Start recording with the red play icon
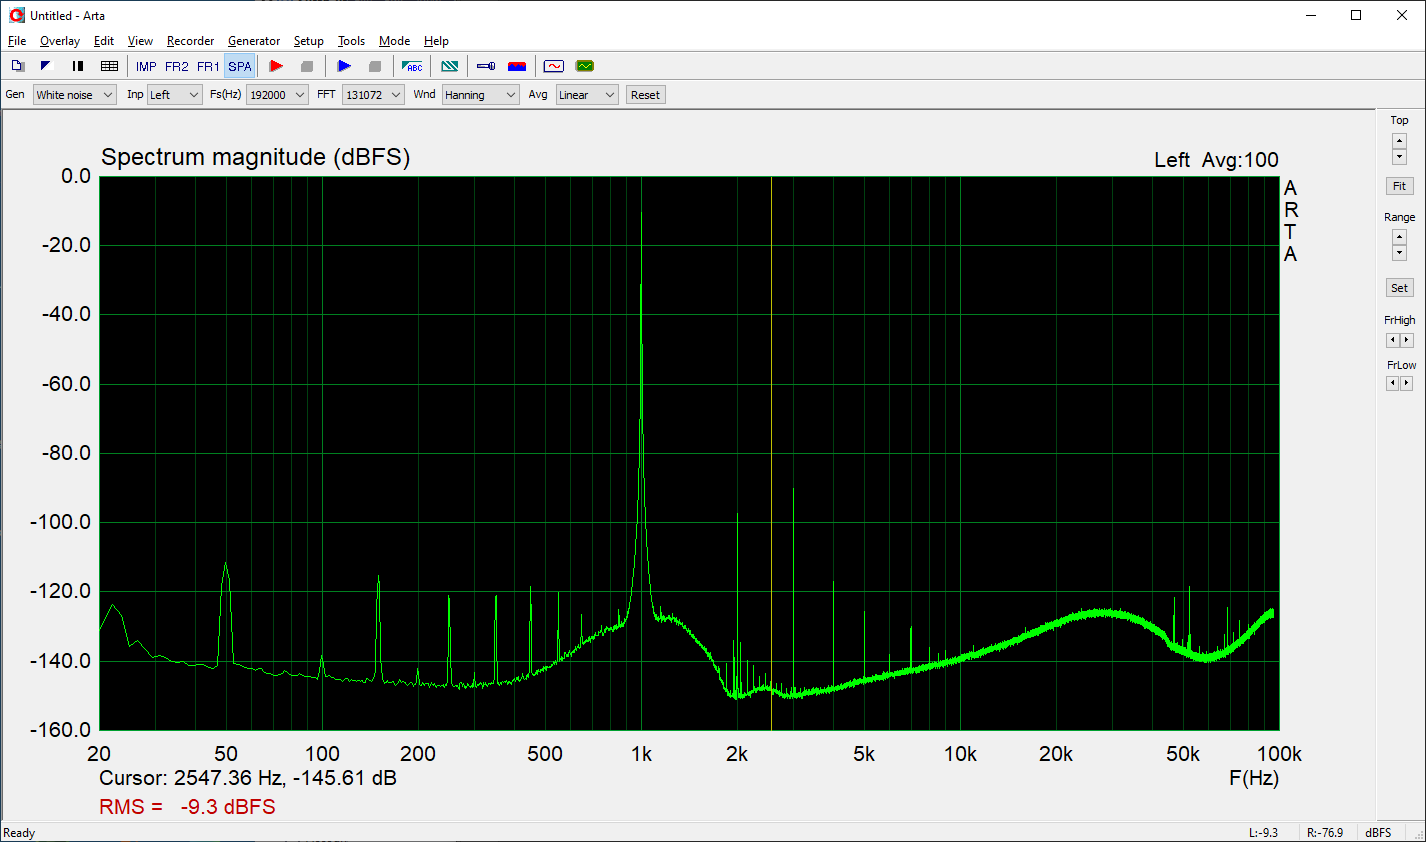This screenshot has width=1426, height=842. (276, 66)
